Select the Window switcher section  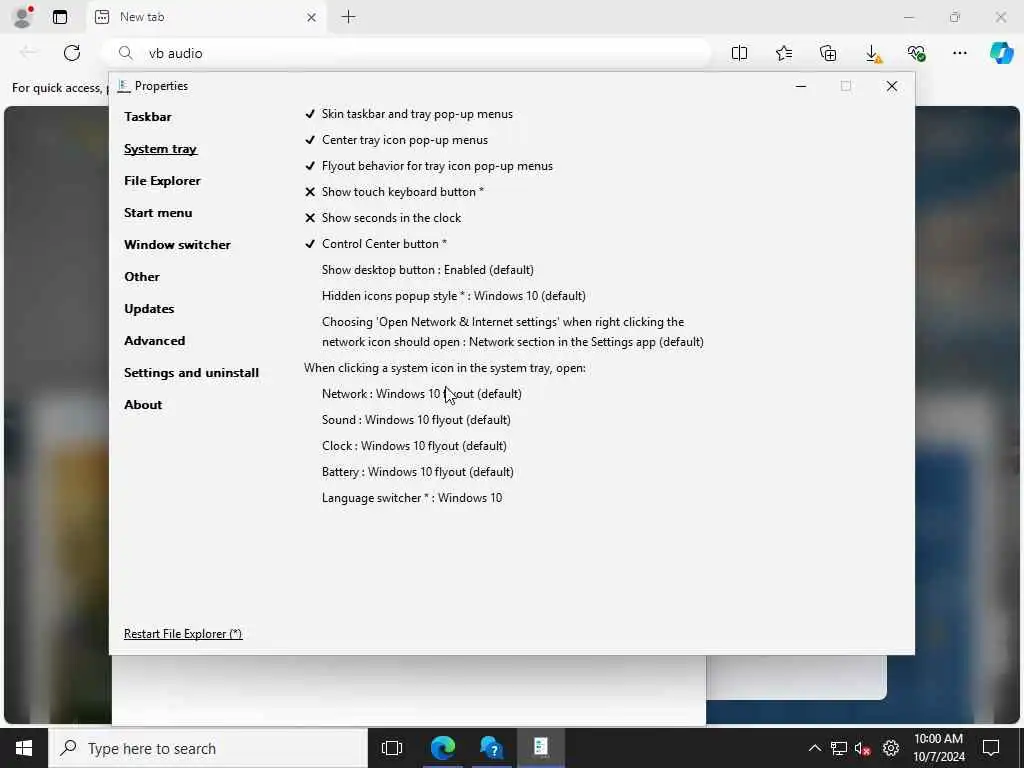click(177, 245)
